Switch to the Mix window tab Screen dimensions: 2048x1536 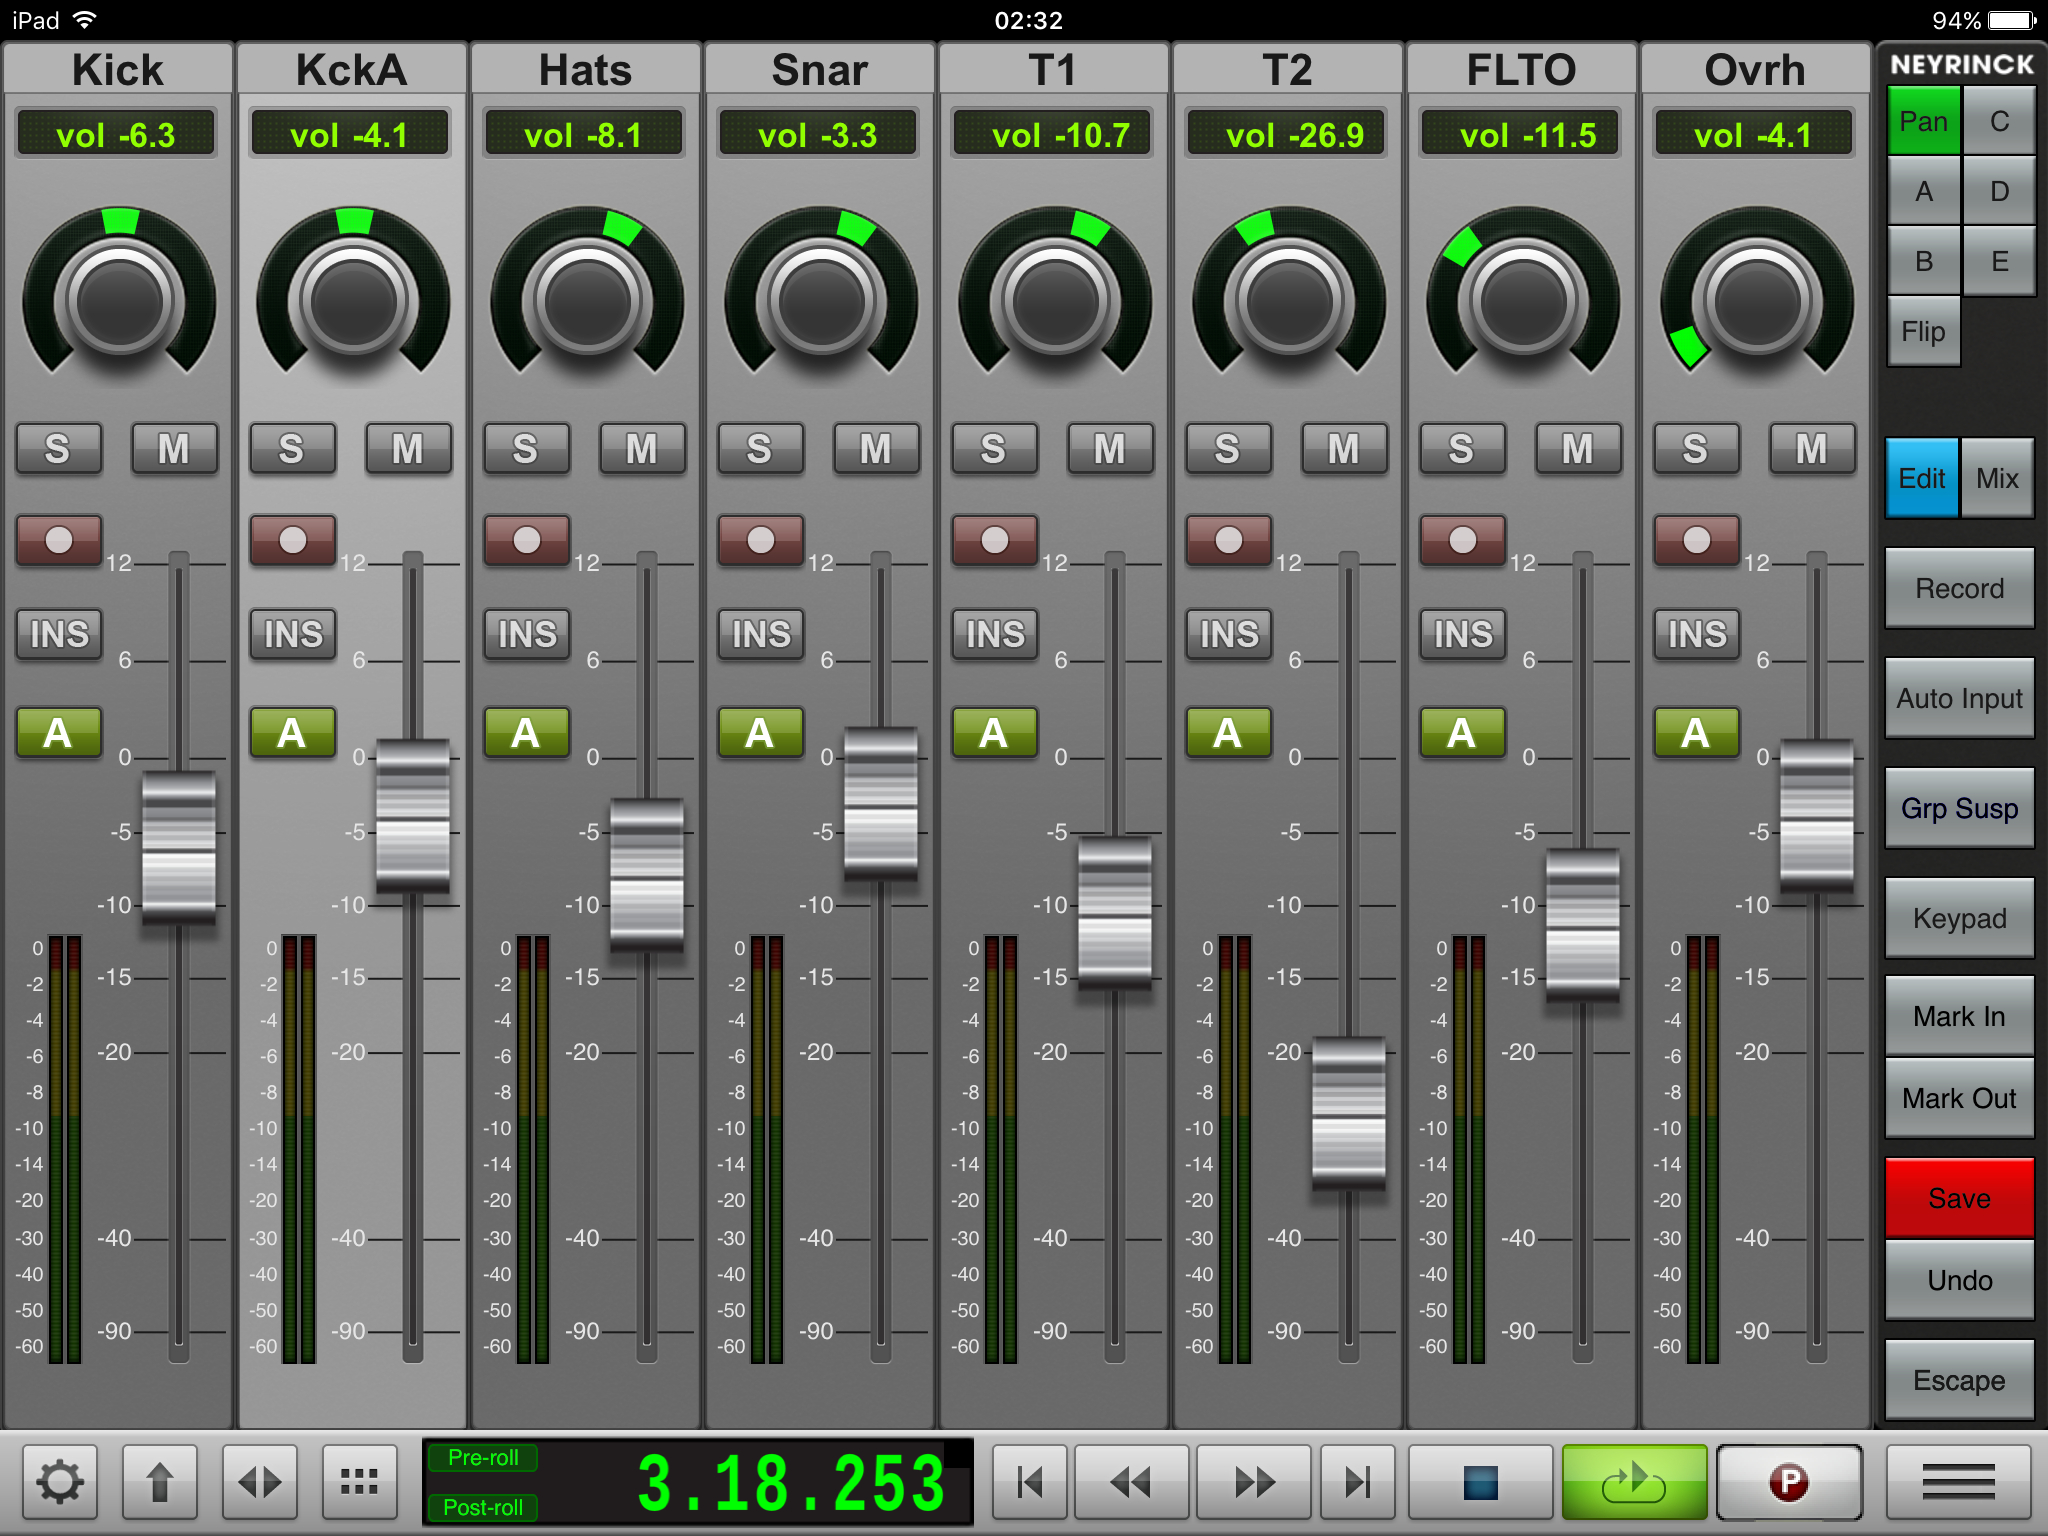[1997, 478]
